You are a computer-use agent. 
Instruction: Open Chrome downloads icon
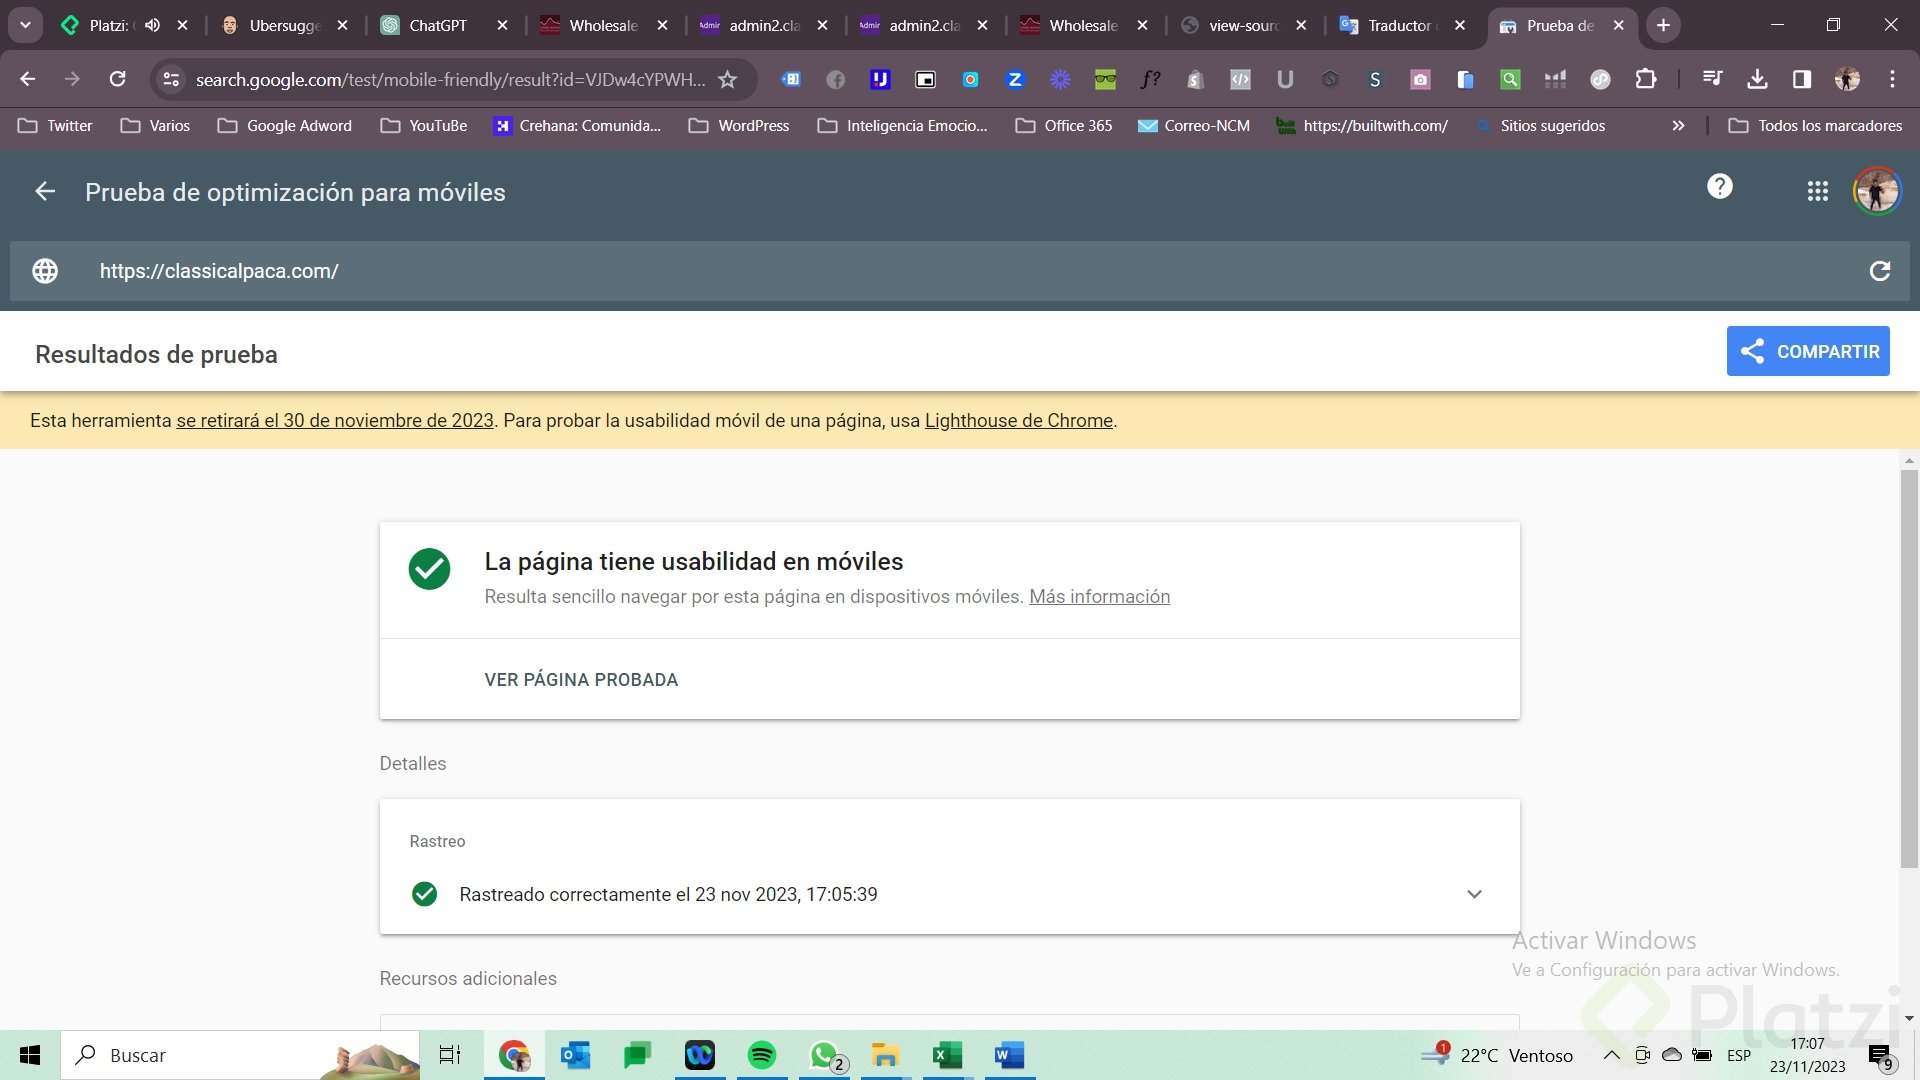point(1757,79)
